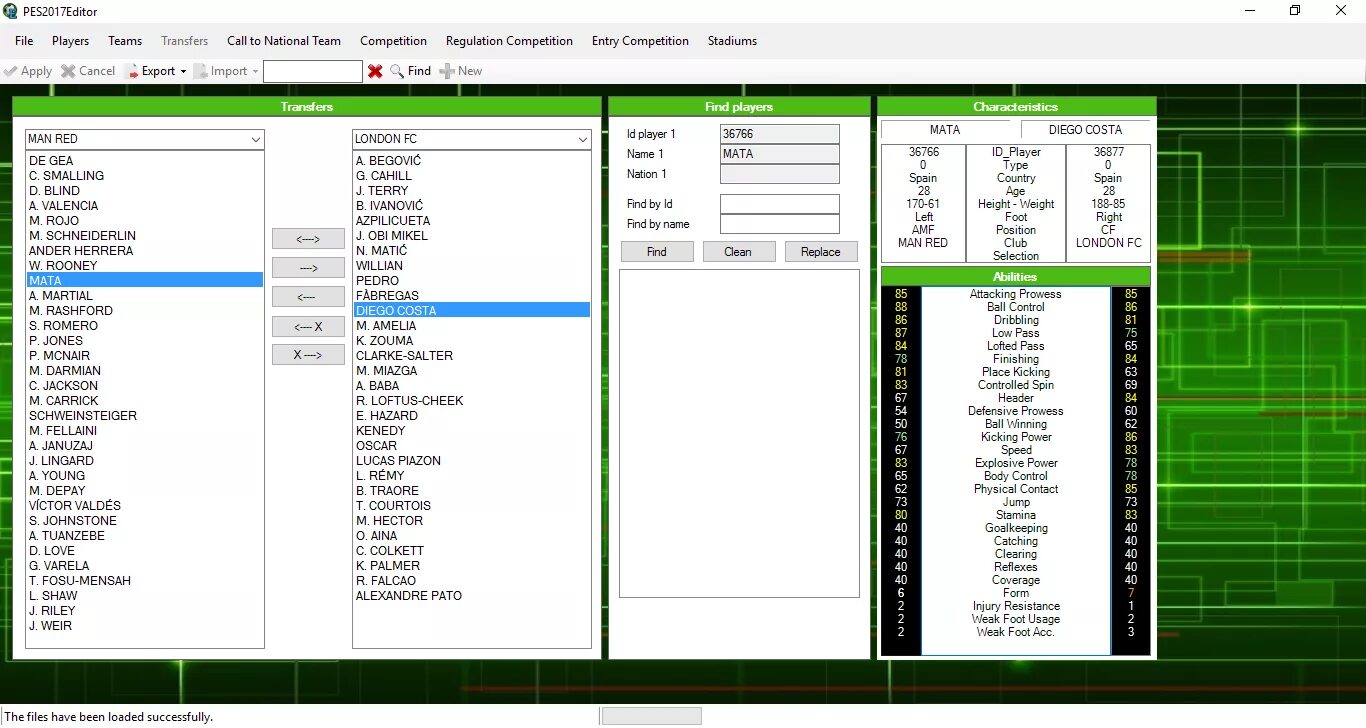Select OSCAR in the list
The image size is (1366, 728).
(x=472, y=446)
